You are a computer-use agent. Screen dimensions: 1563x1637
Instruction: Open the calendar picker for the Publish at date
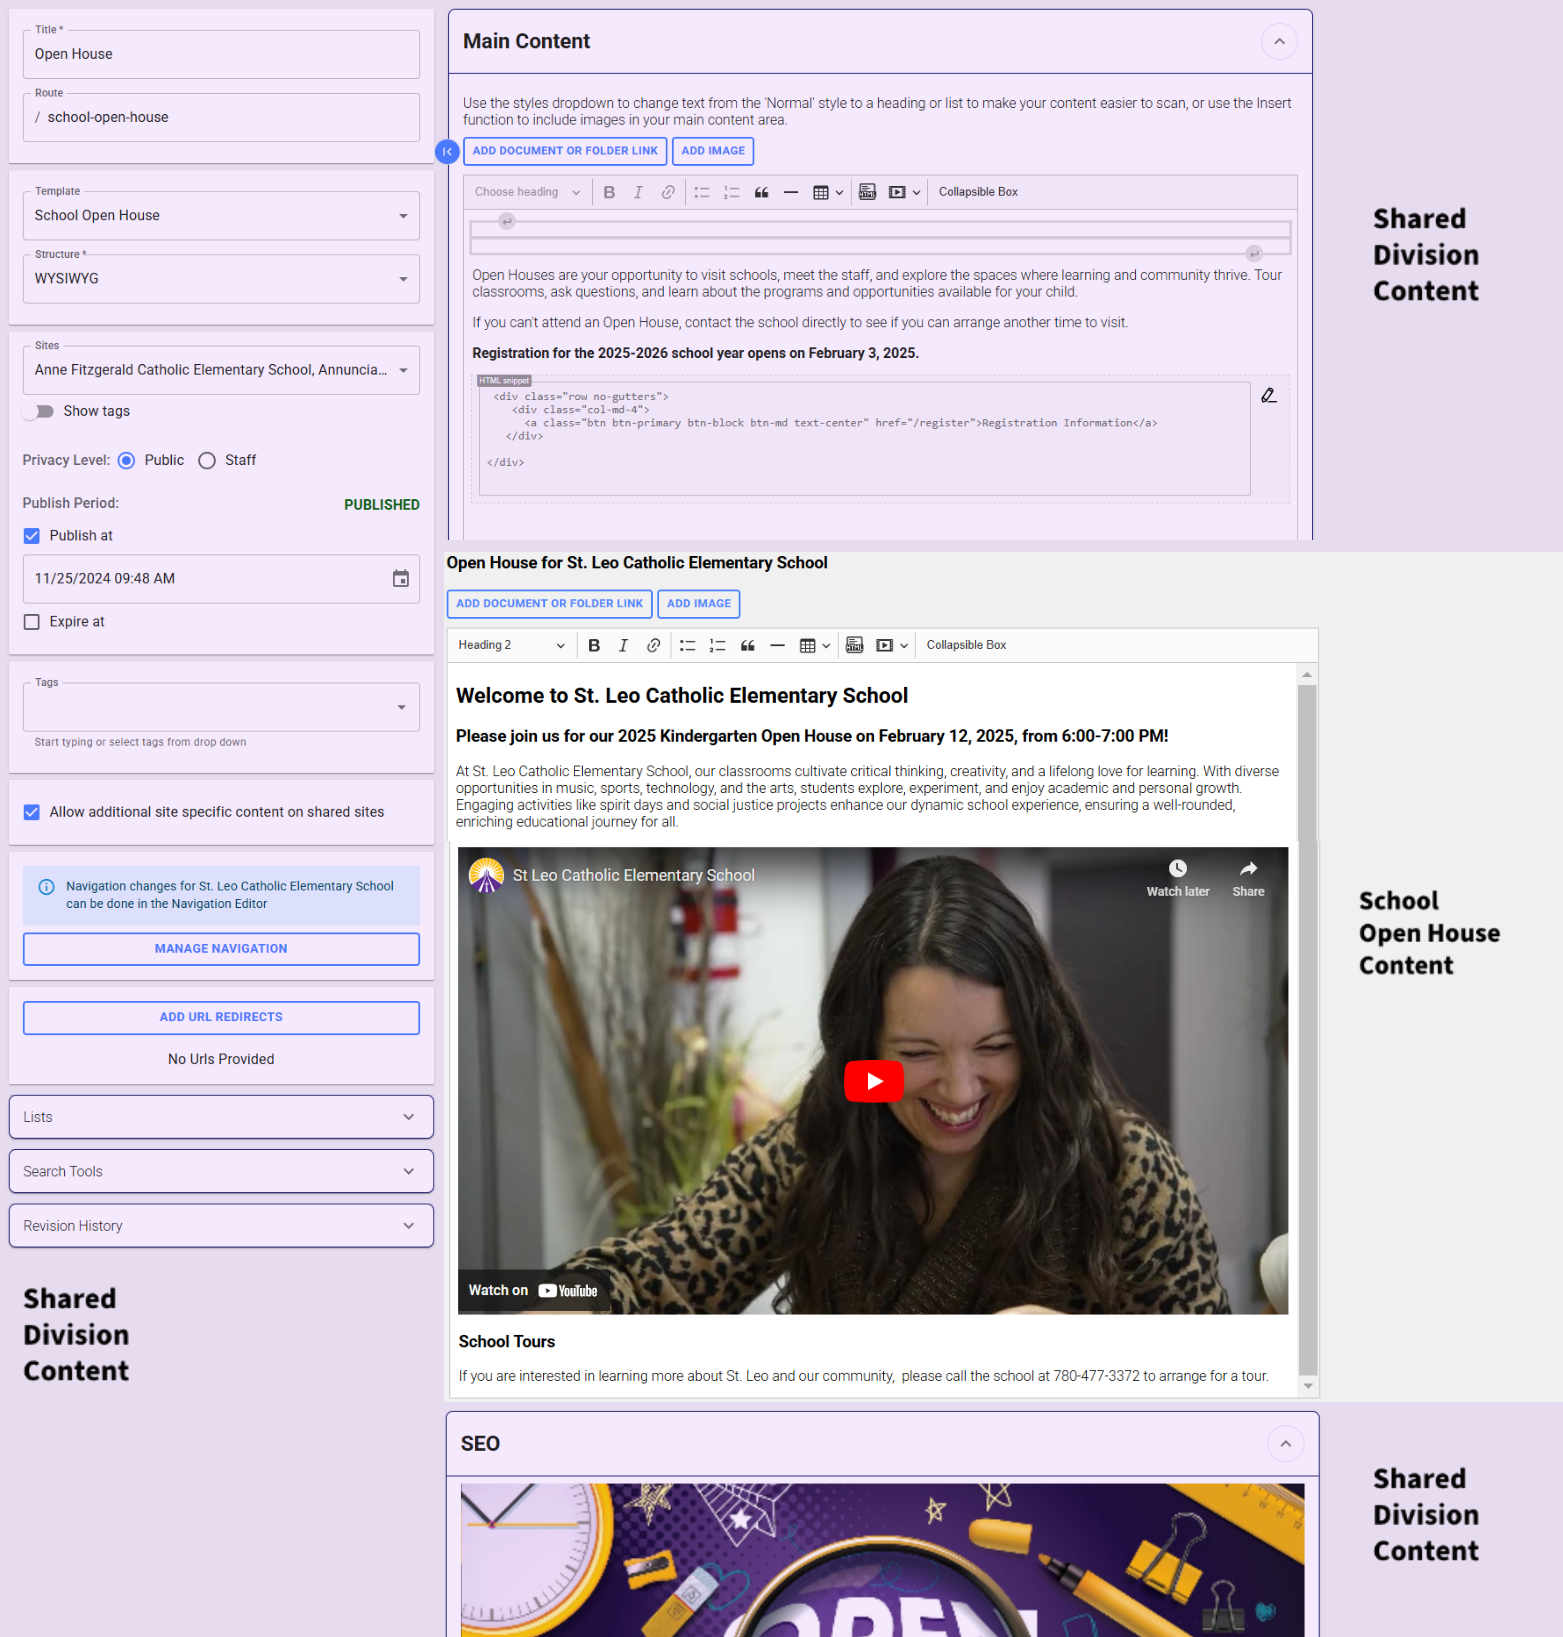pyautogui.click(x=400, y=579)
